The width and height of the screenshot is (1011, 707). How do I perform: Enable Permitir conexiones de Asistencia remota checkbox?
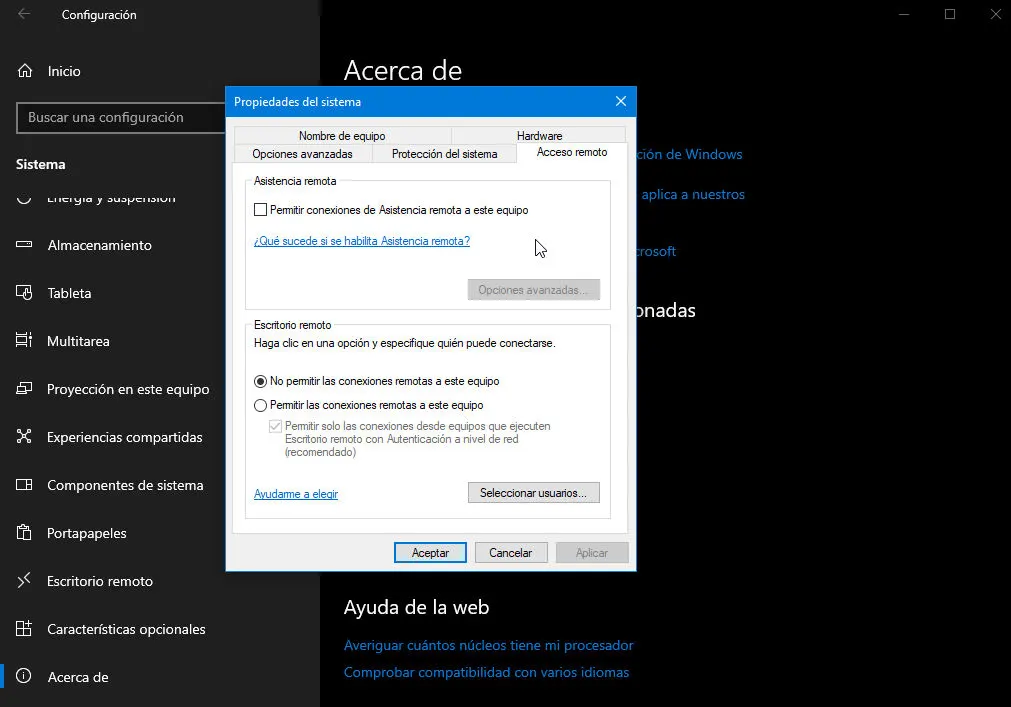pyautogui.click(x=260, y=209)
